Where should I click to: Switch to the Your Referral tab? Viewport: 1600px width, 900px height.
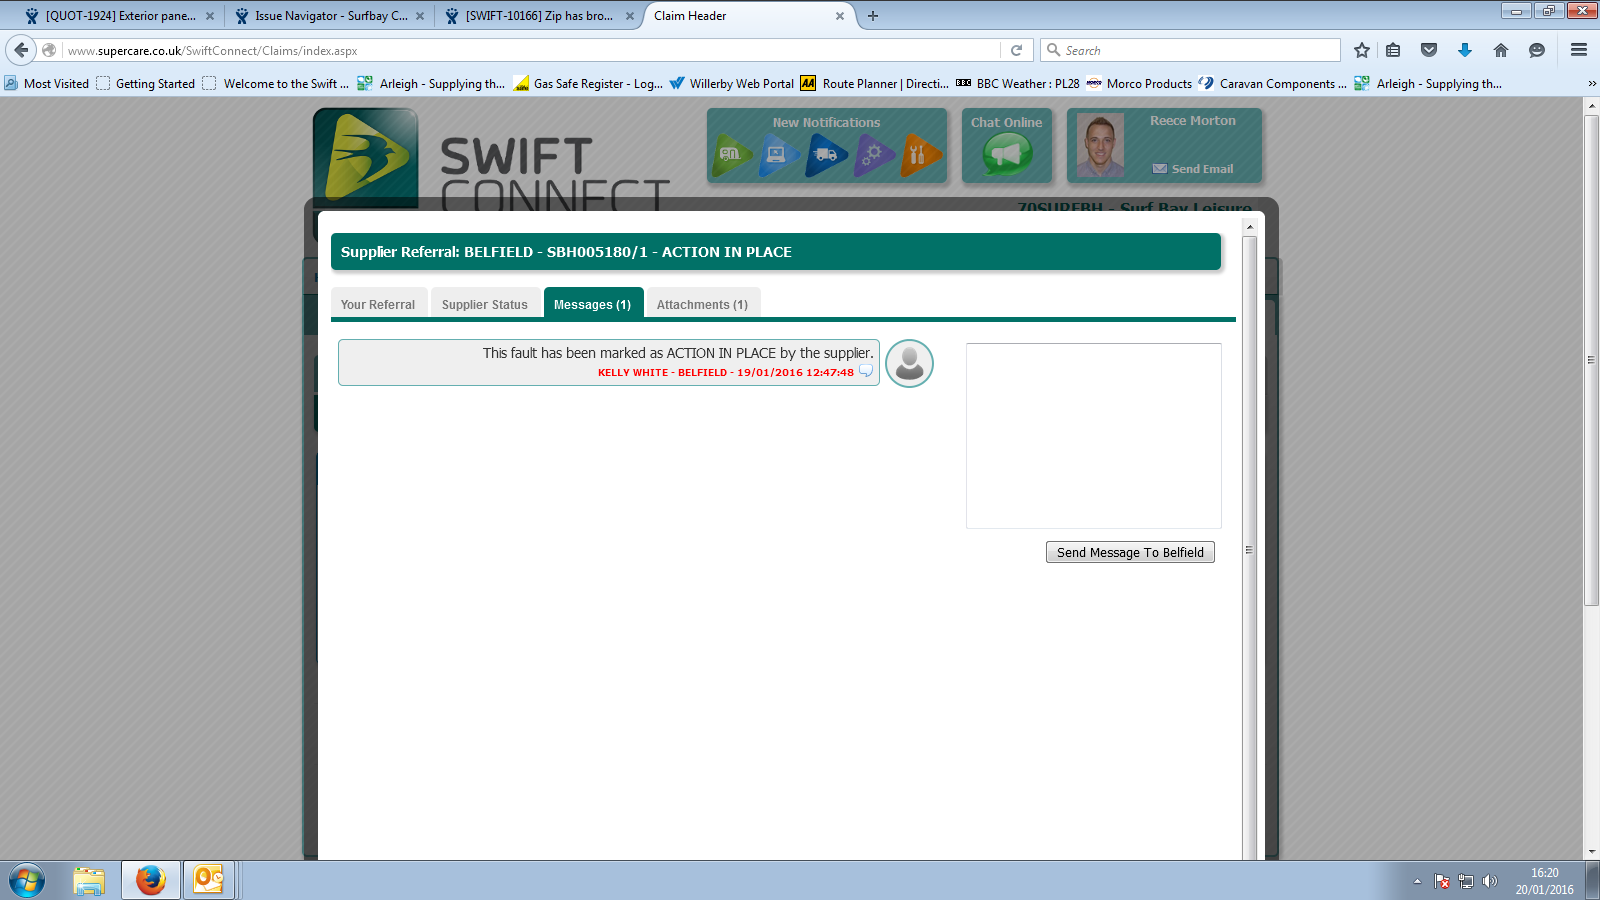[x=378, y=304]
